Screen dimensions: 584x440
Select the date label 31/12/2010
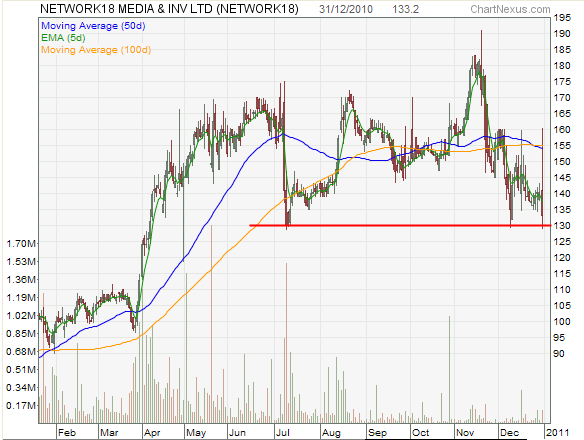346,9
